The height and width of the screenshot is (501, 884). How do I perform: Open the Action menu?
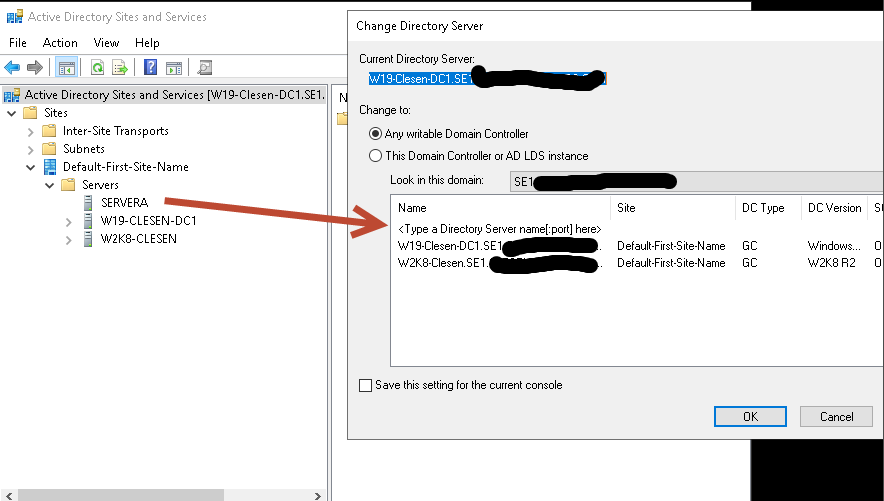[60, 43]
